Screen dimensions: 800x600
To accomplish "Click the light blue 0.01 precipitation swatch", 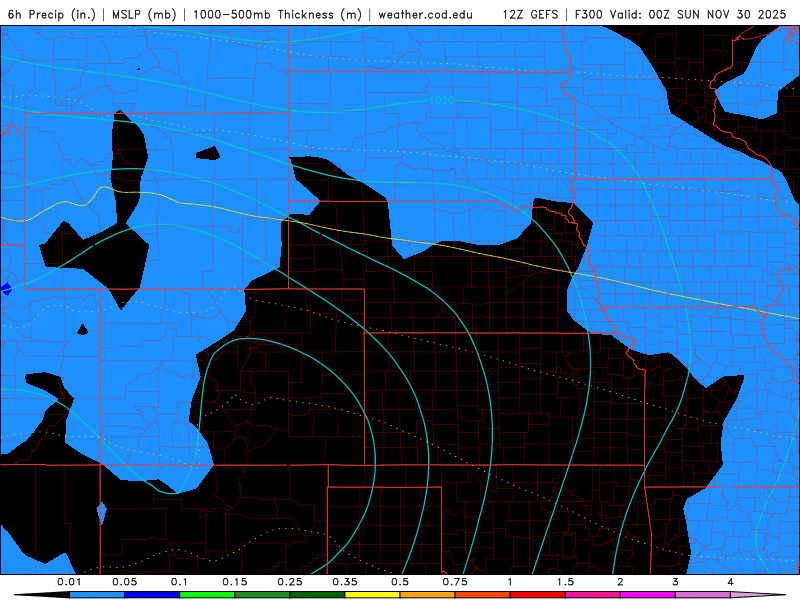I will (97, 595).
